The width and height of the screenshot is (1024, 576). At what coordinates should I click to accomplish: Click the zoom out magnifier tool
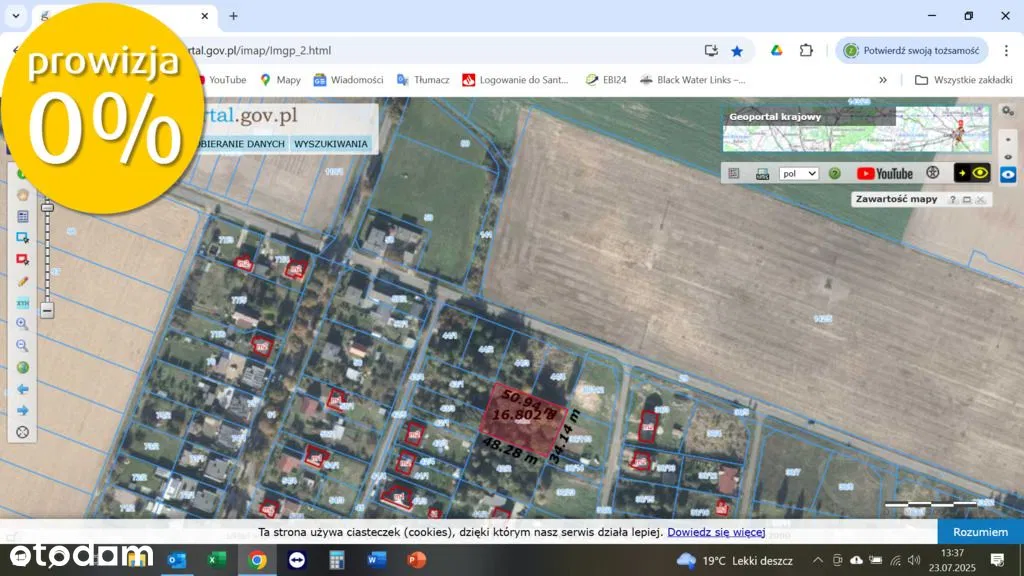point(22,346)
